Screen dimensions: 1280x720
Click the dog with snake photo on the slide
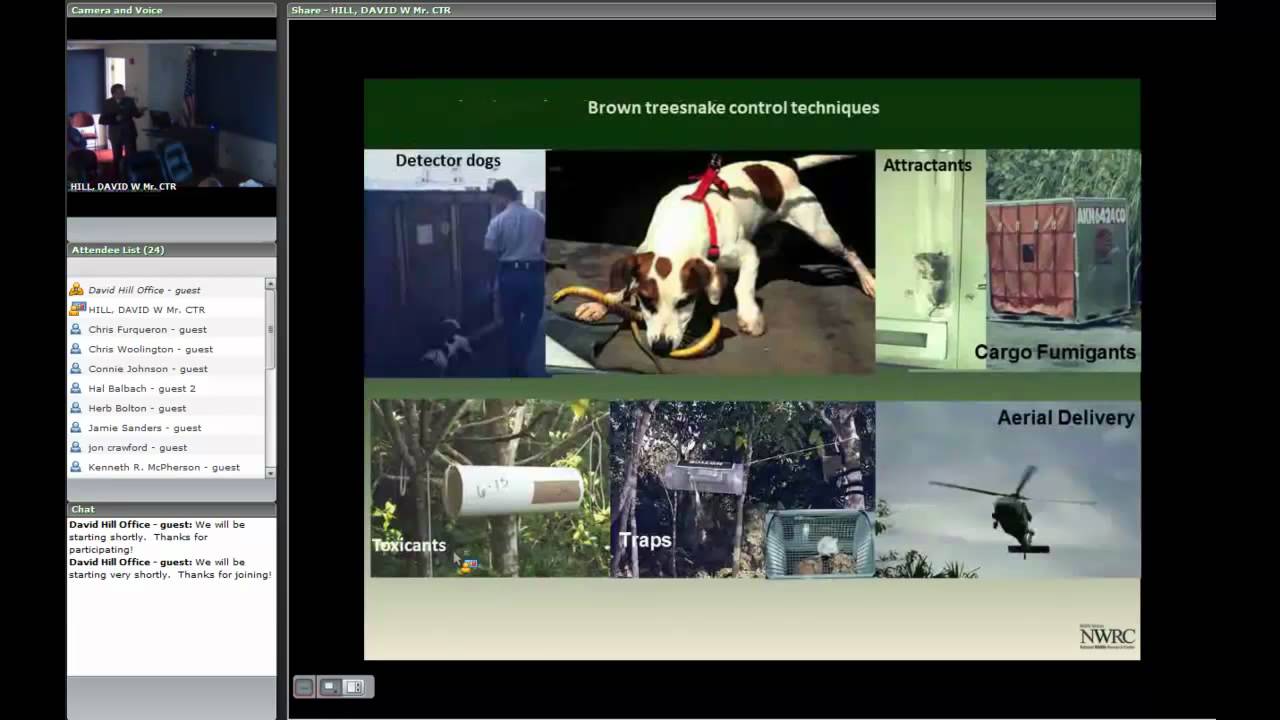pos(710,263)
